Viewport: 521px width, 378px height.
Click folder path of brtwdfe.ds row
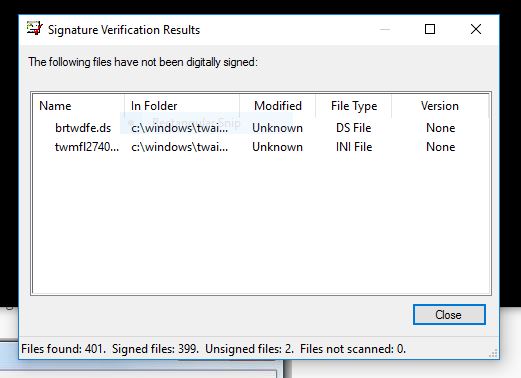[180, 128]
